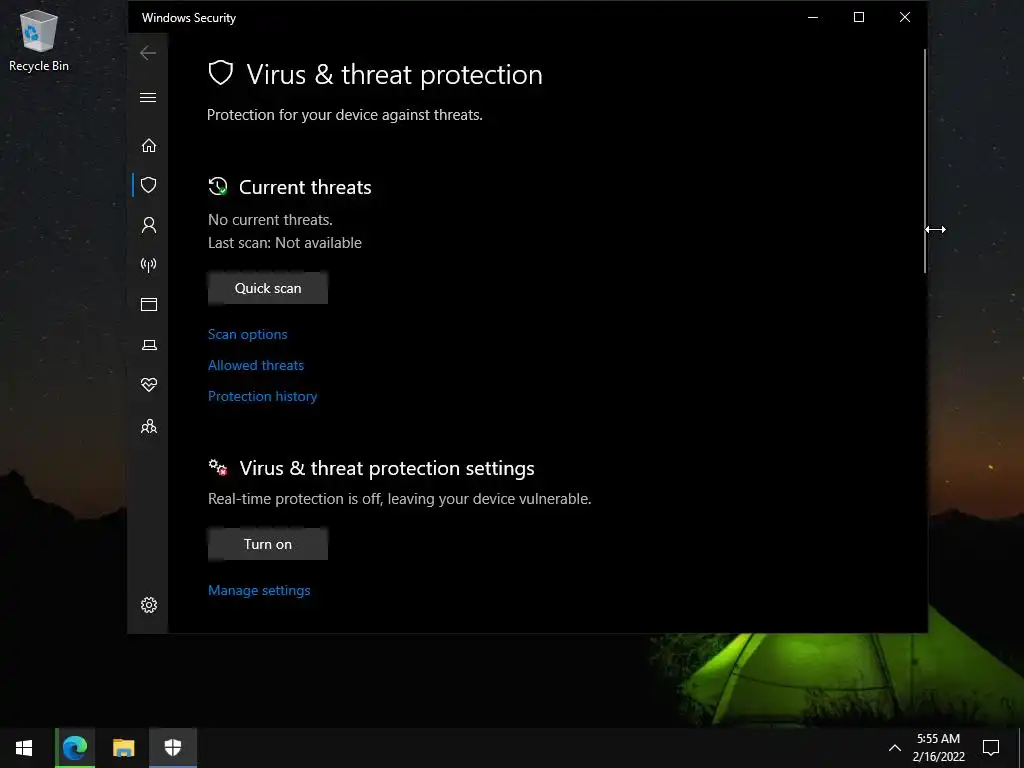Open the Windows Start menu
Viewport: 1024px width, 768px height.
coord(24,748)
